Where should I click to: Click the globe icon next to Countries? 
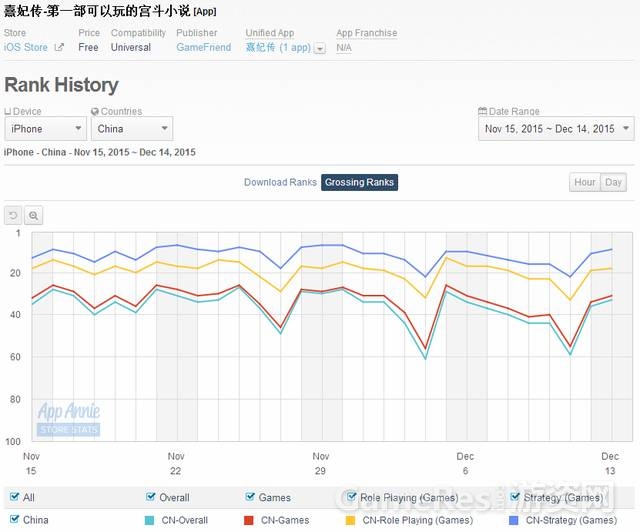95,111
